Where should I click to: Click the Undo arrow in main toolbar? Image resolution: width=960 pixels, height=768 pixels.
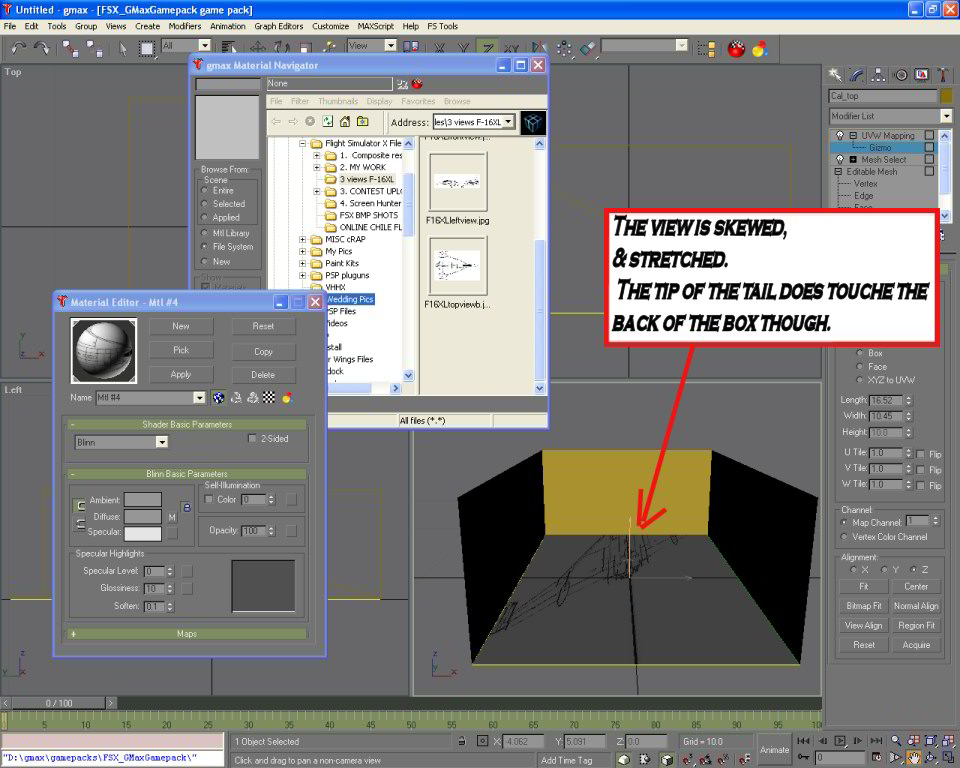pos(17,47)
